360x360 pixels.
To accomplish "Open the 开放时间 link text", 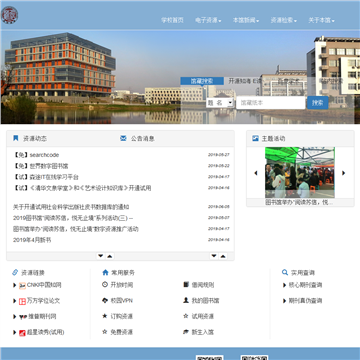I will click(x=122, y=285).
